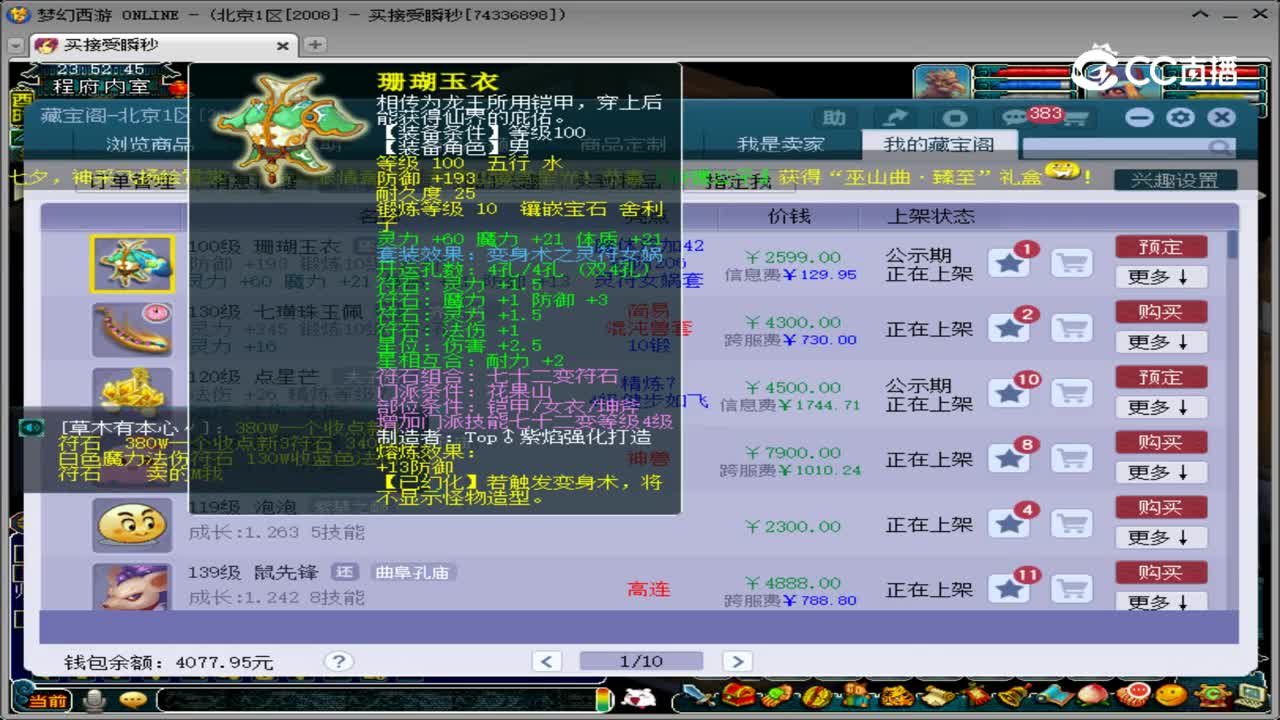The image size is (1280, 720).
Task: Click the 上架状态 column header
Action: [930, 216]
